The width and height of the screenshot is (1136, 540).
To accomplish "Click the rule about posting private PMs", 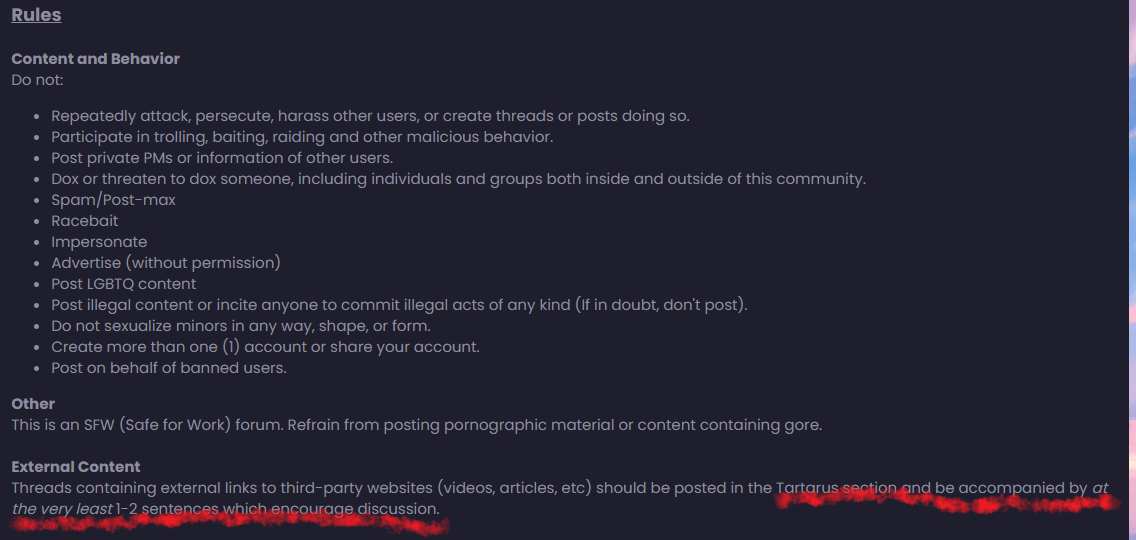I will tap(222, 158).
